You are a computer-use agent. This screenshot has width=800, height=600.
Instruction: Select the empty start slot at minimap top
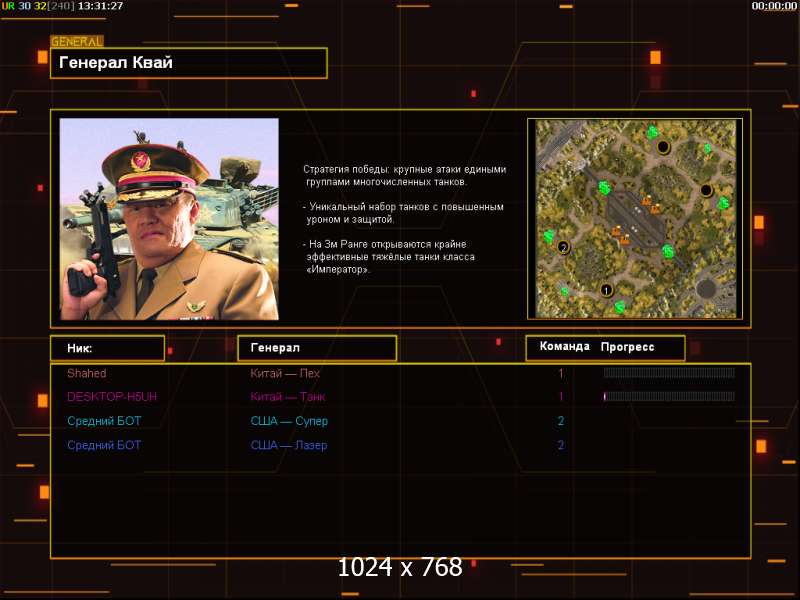tap(663, 147)
